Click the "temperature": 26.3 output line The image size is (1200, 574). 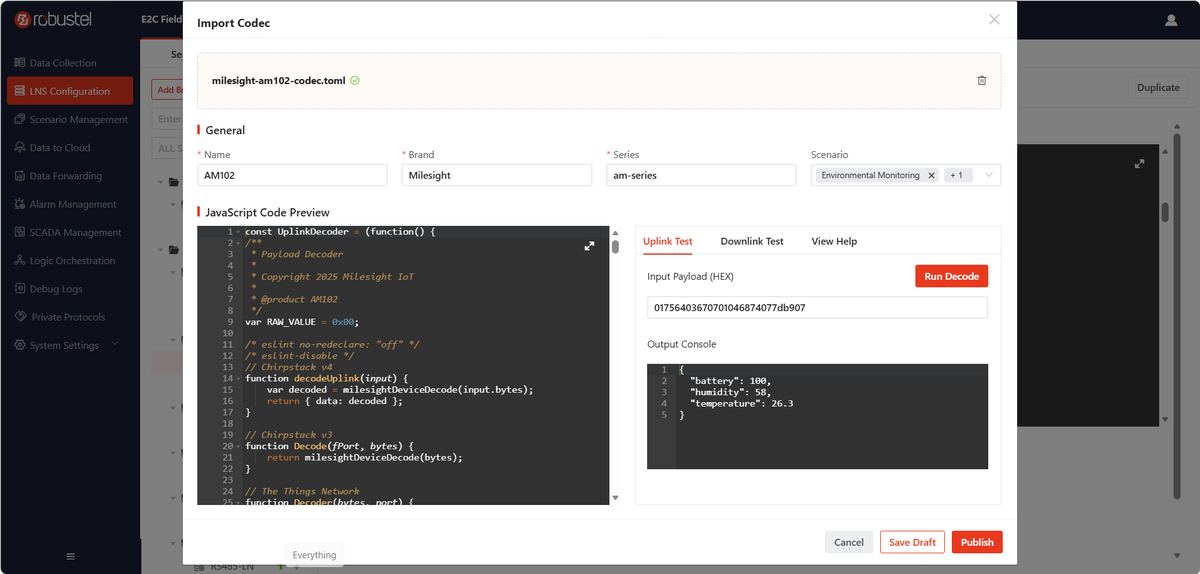[x=741, y=403]
